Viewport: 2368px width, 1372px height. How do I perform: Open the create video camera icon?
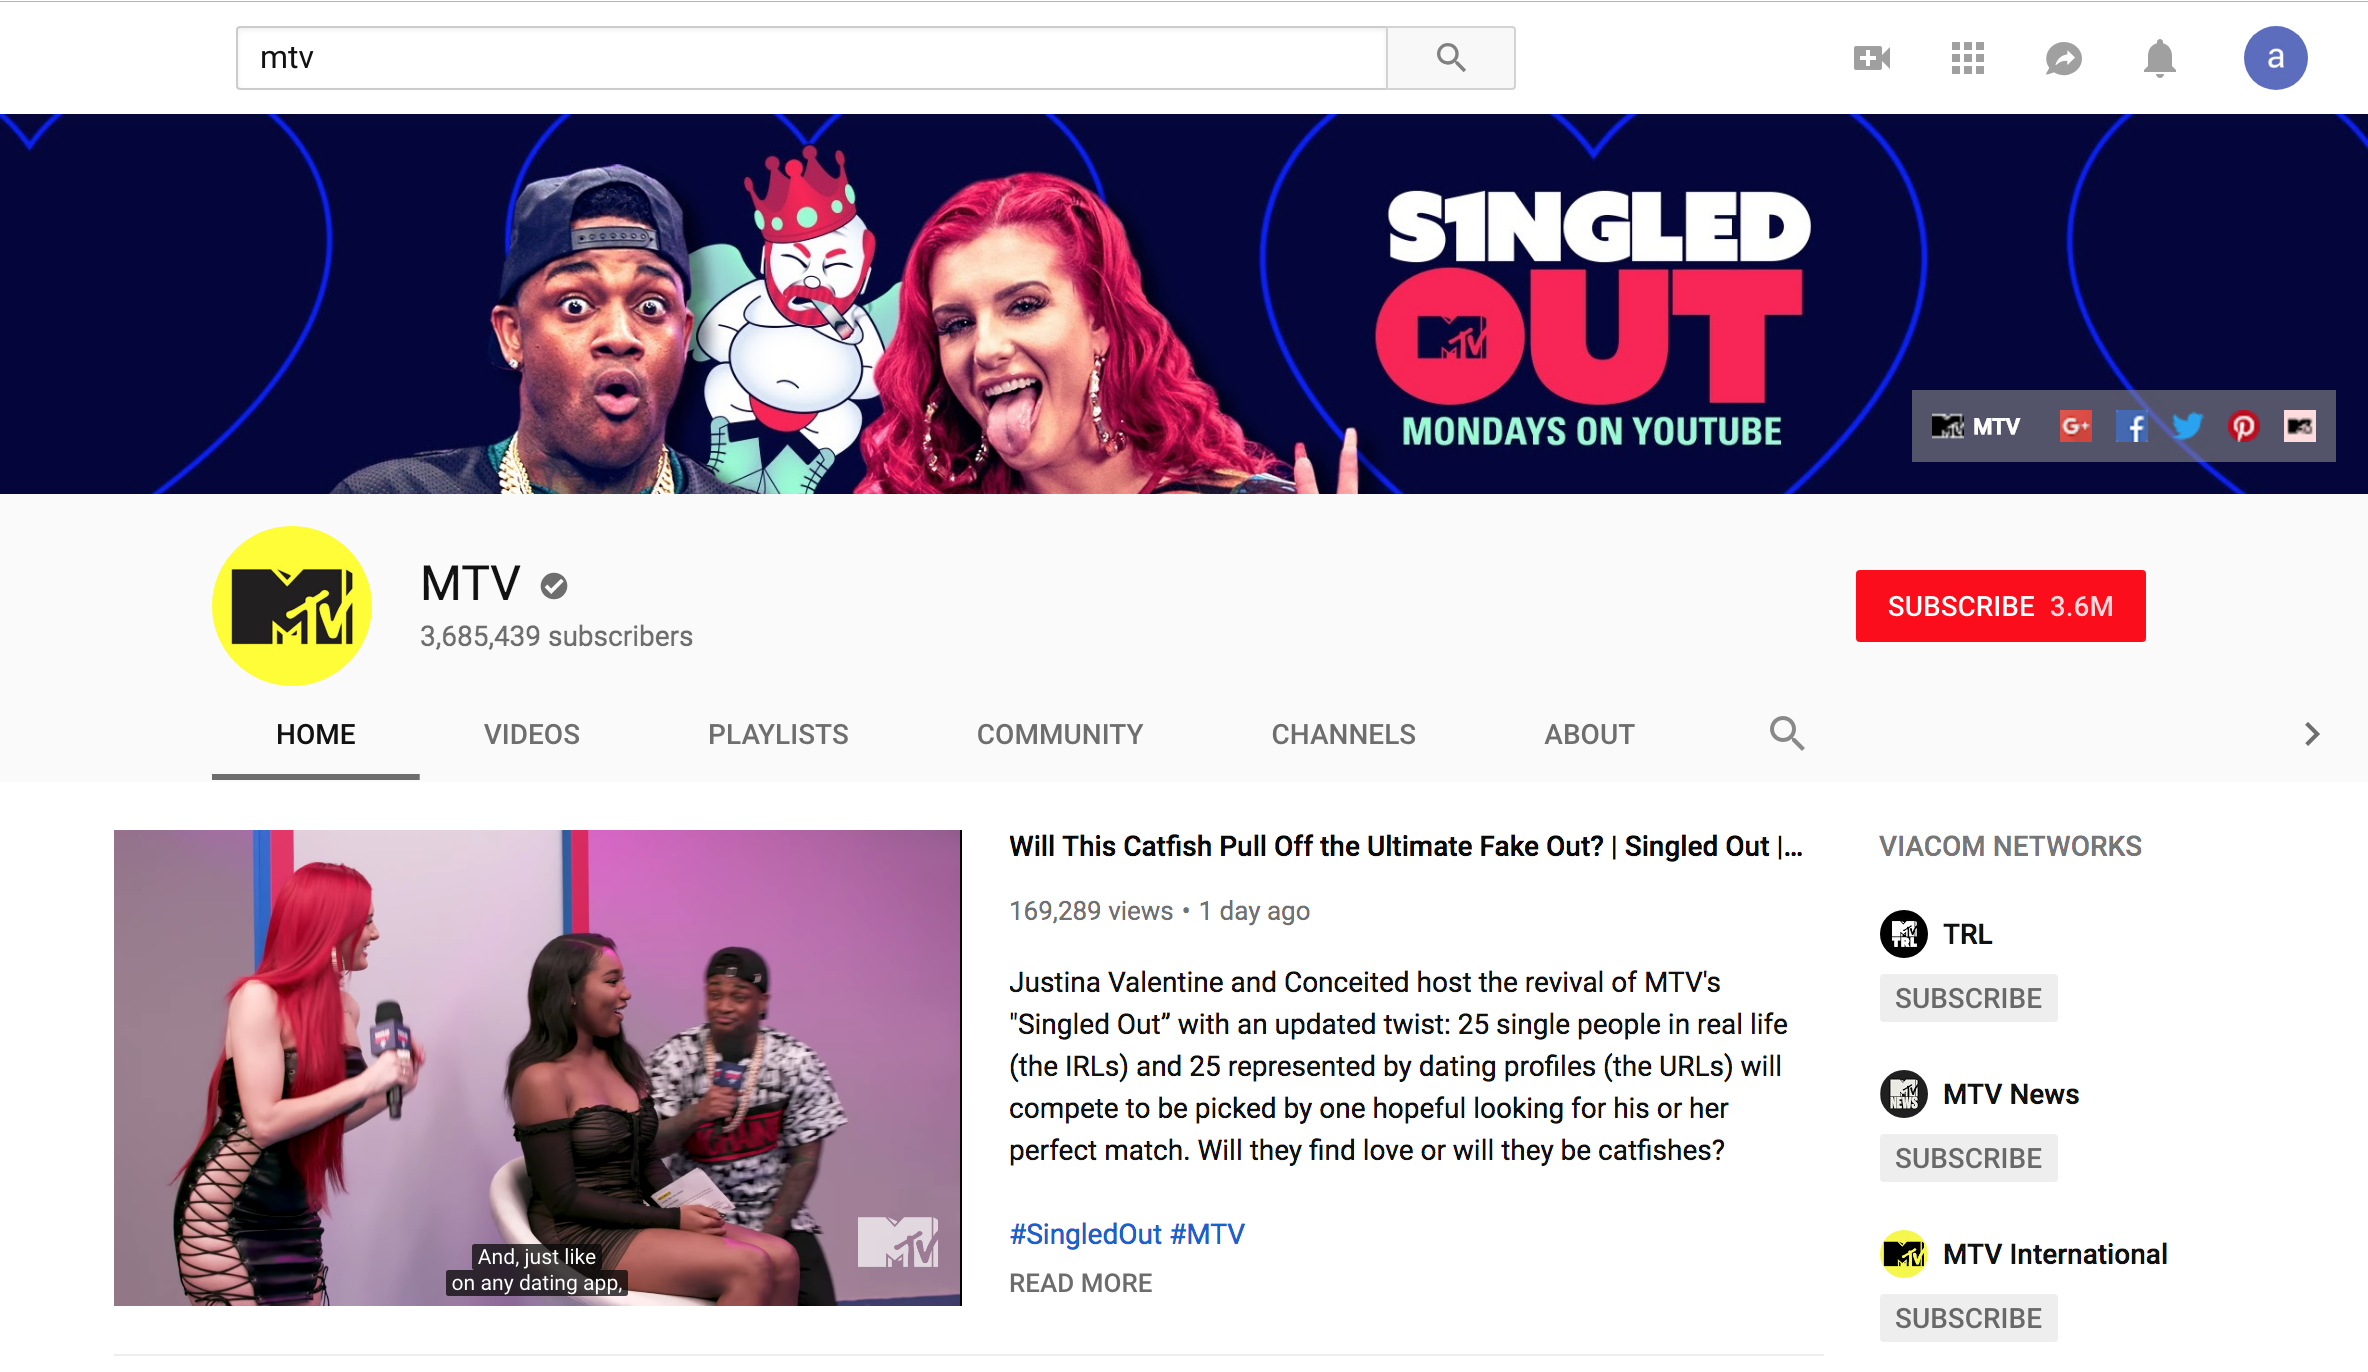click(x=1871, y=58)
